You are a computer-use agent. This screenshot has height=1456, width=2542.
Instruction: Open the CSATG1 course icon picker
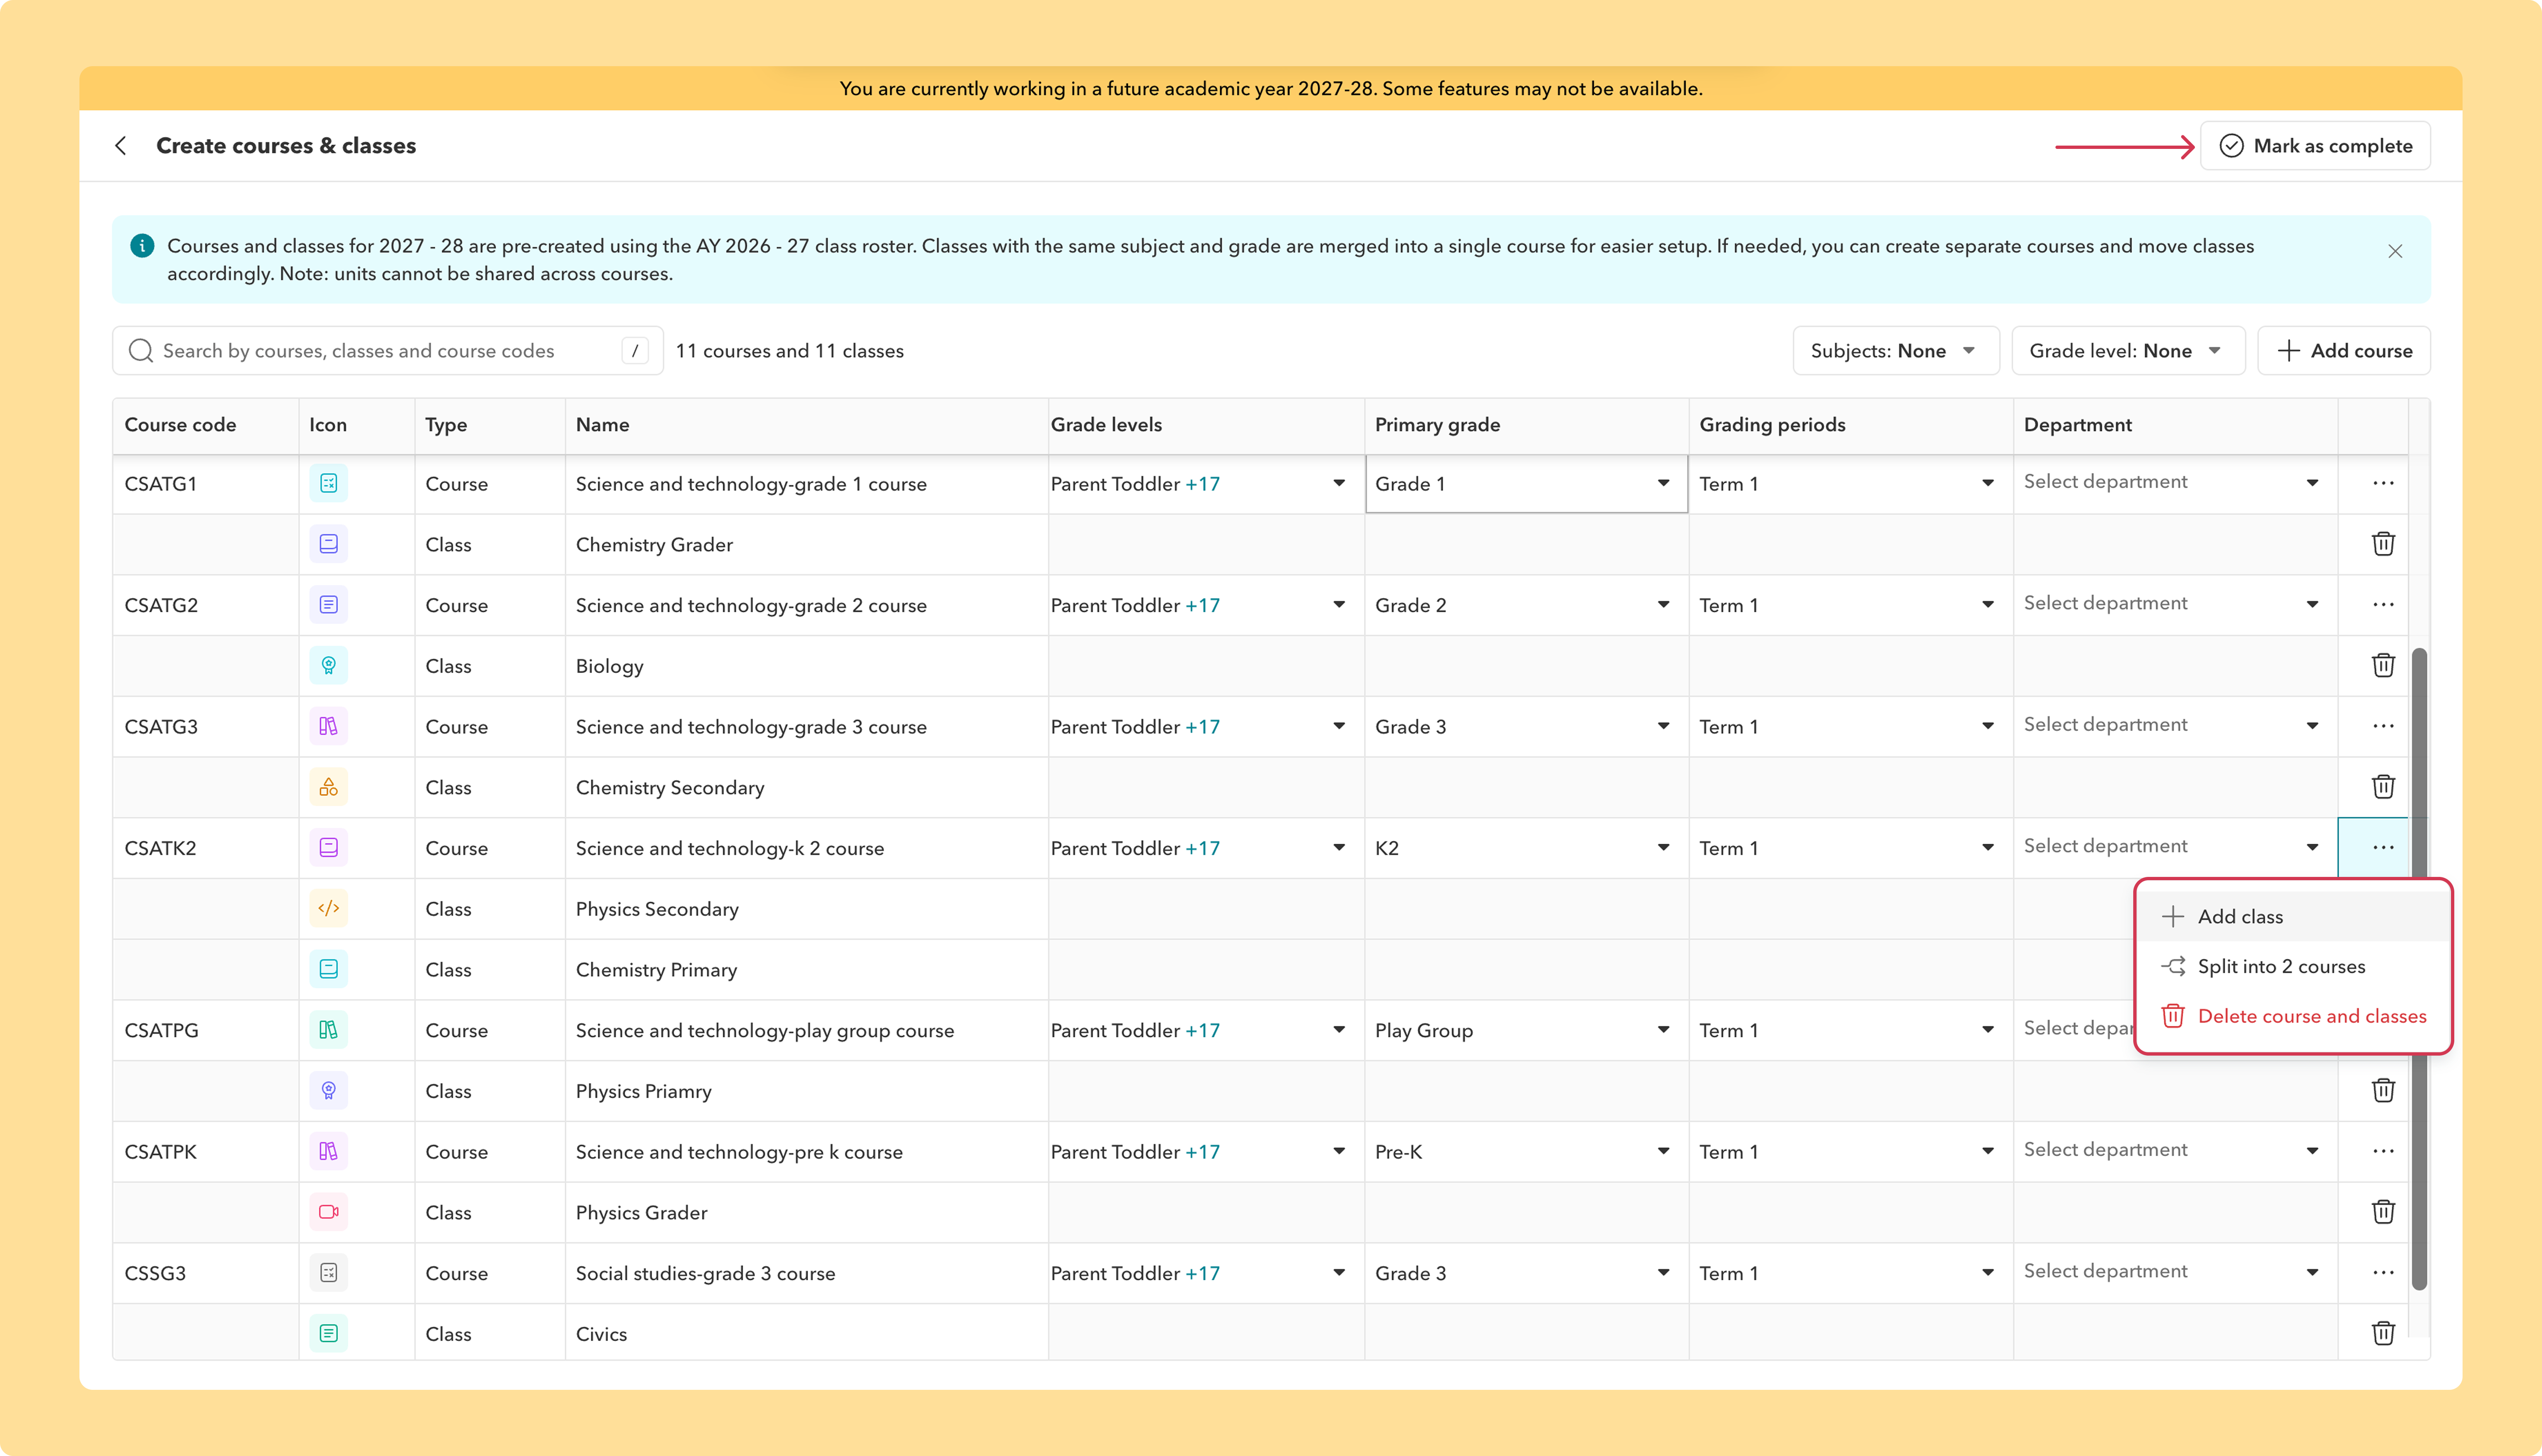(x=328, y=484)
